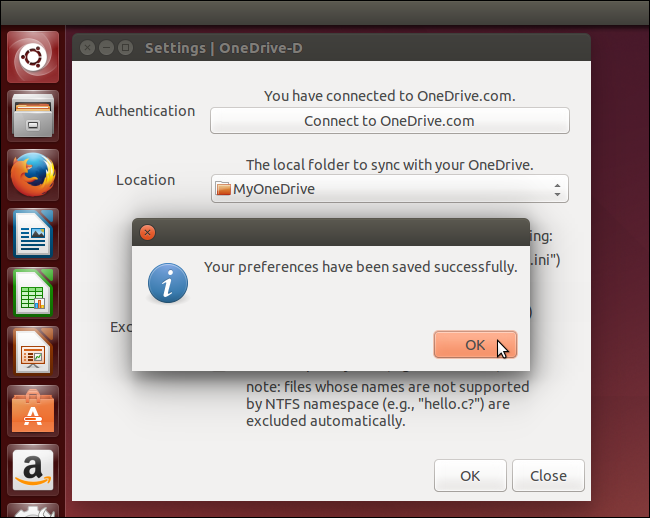Open the Files manager from the dock
The width and height of the screenshot is (650, 518).
click(33, 116)
